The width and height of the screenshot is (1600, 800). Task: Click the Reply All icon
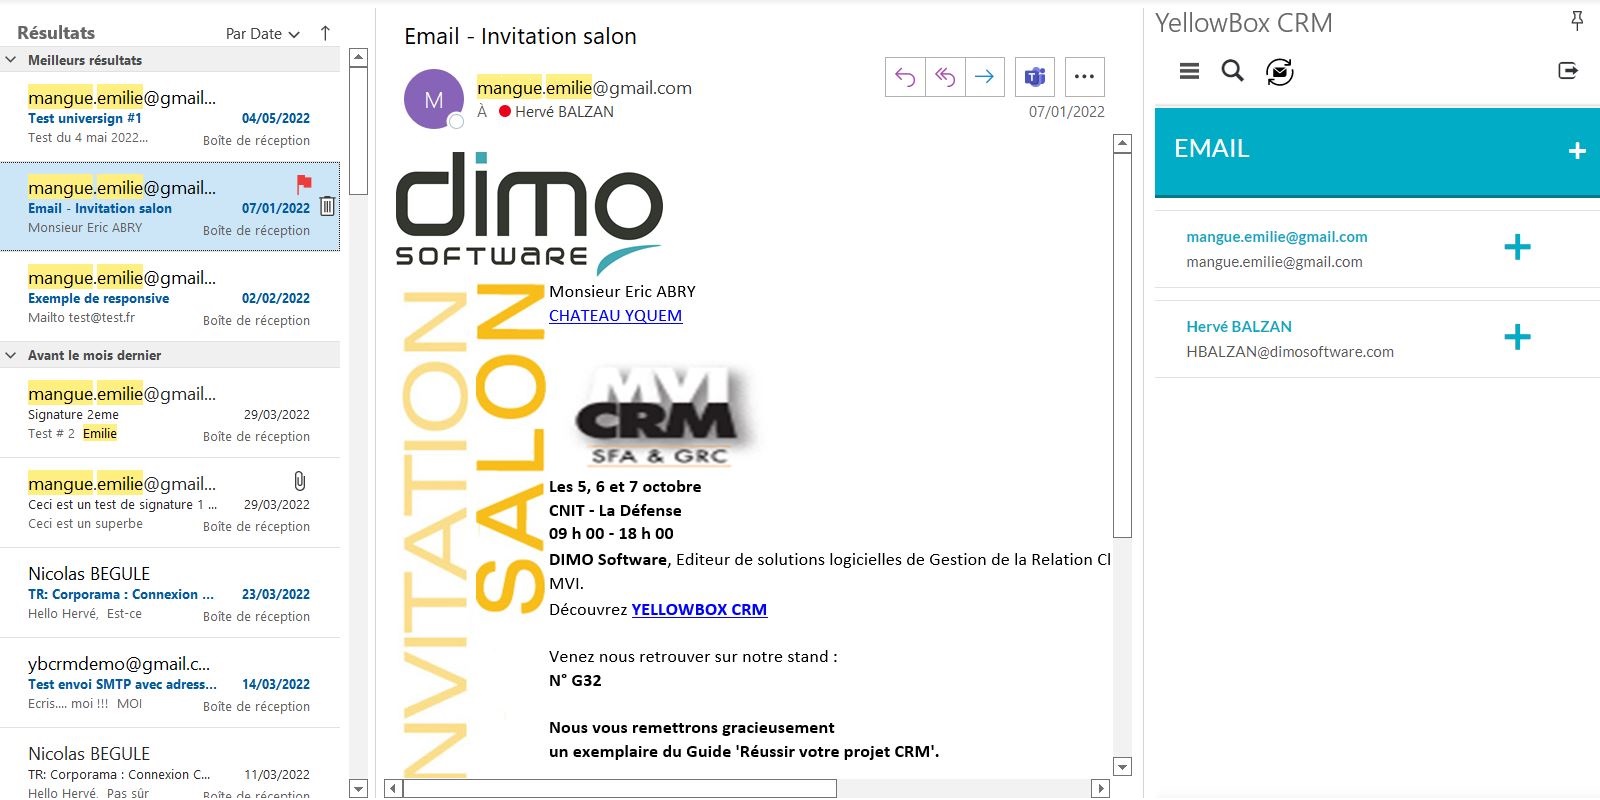point(945,77)
